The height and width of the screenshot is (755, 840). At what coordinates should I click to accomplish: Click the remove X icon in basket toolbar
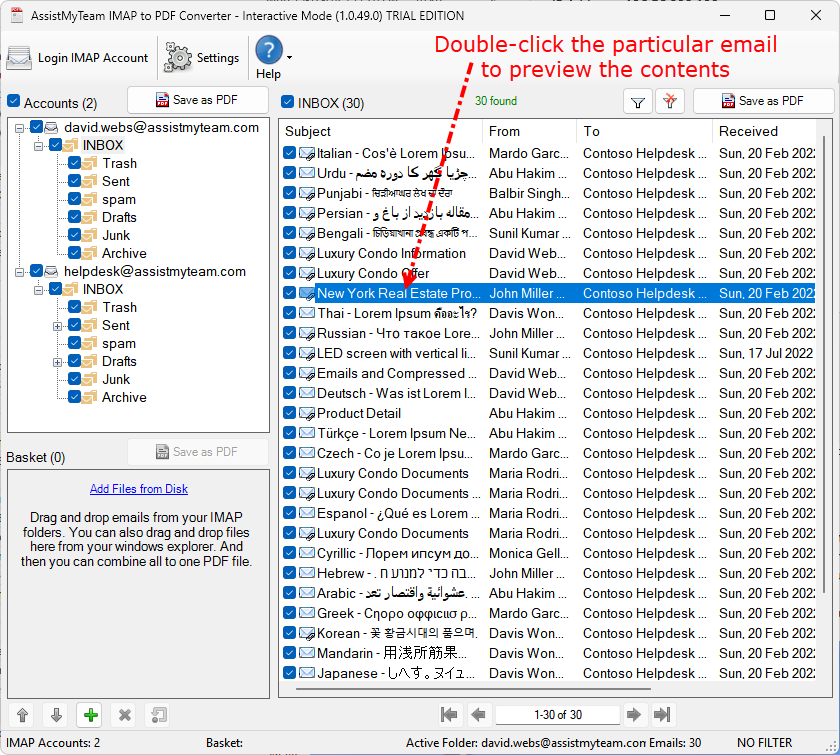124,715
